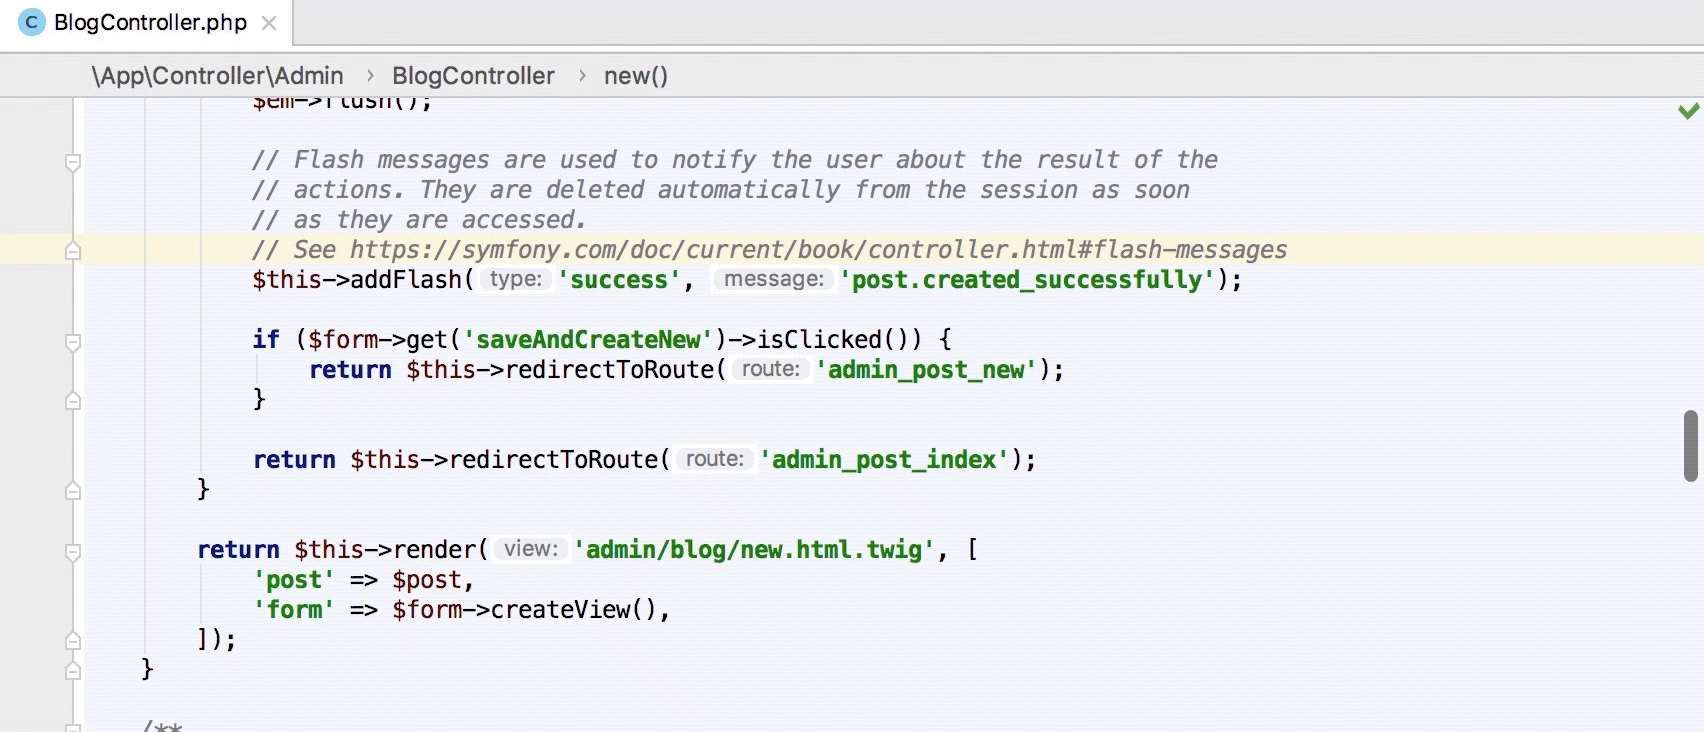Close the BlogController.php tab
The width and height of the screenshot is (1704, 732).
[269, 23]
